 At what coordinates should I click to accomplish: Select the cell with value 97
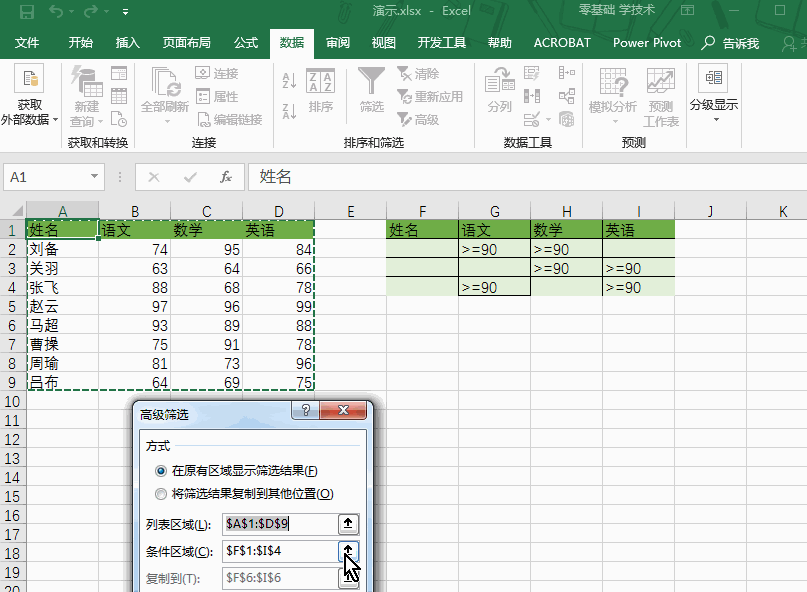(x=134, y=306)
